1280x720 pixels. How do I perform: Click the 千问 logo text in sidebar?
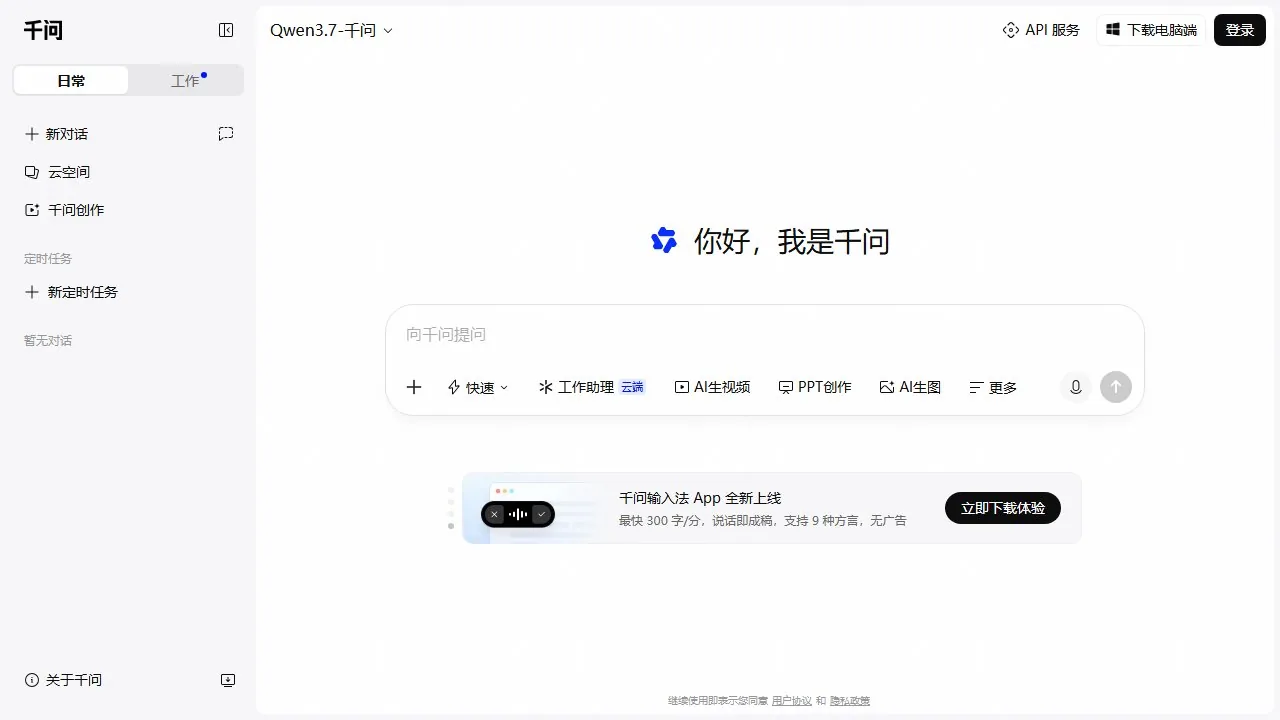43,30
